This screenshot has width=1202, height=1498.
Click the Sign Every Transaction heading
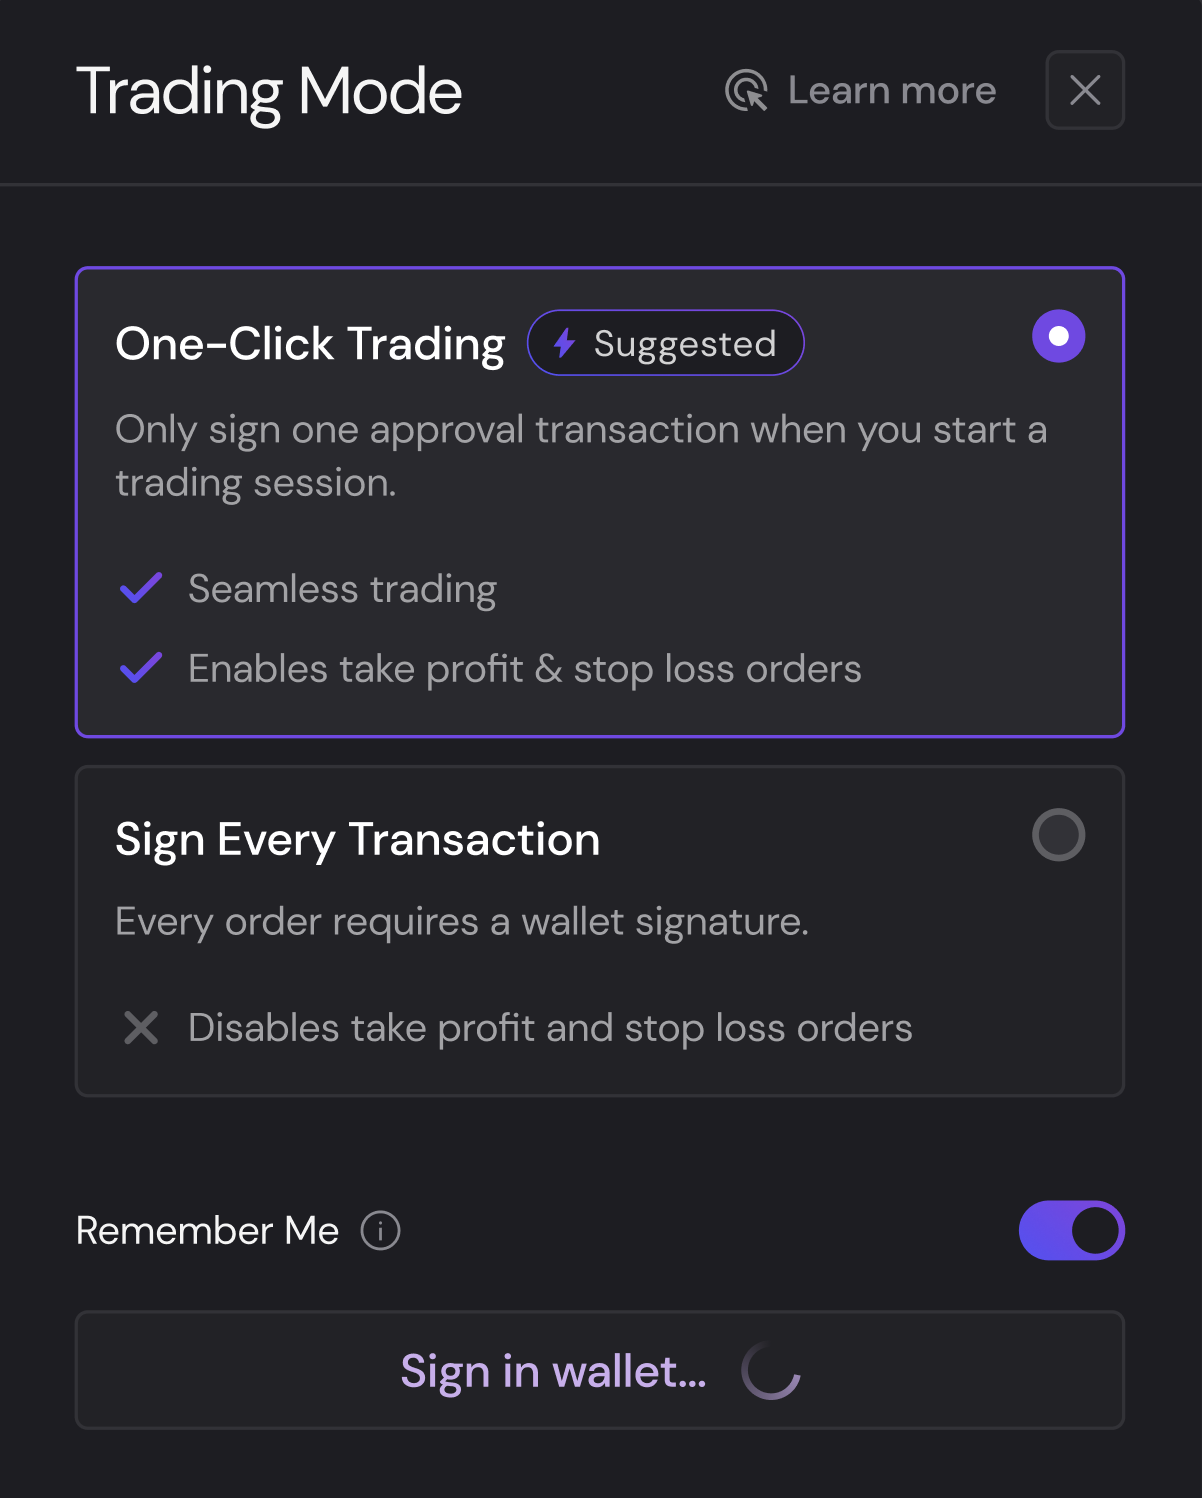coord(357,839)
